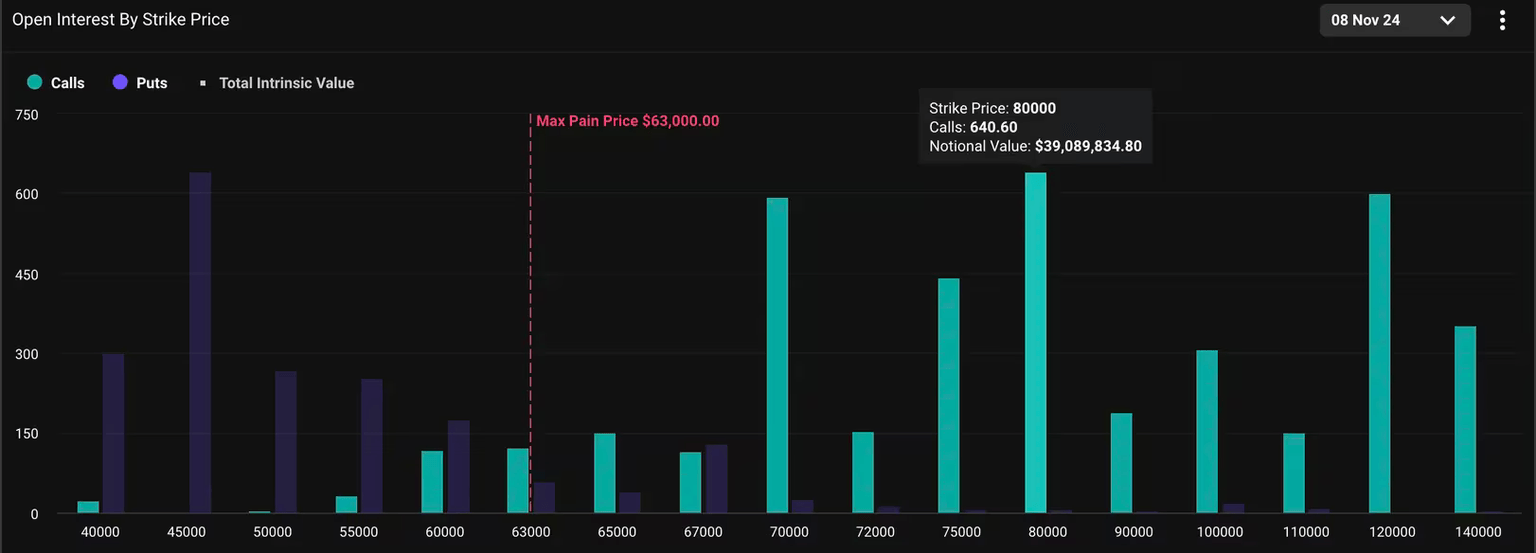The height and width of the screenshot is (553, 1536).
Task: Click the Max Pain Price $63,000.00 label
Action: (627, 121)
